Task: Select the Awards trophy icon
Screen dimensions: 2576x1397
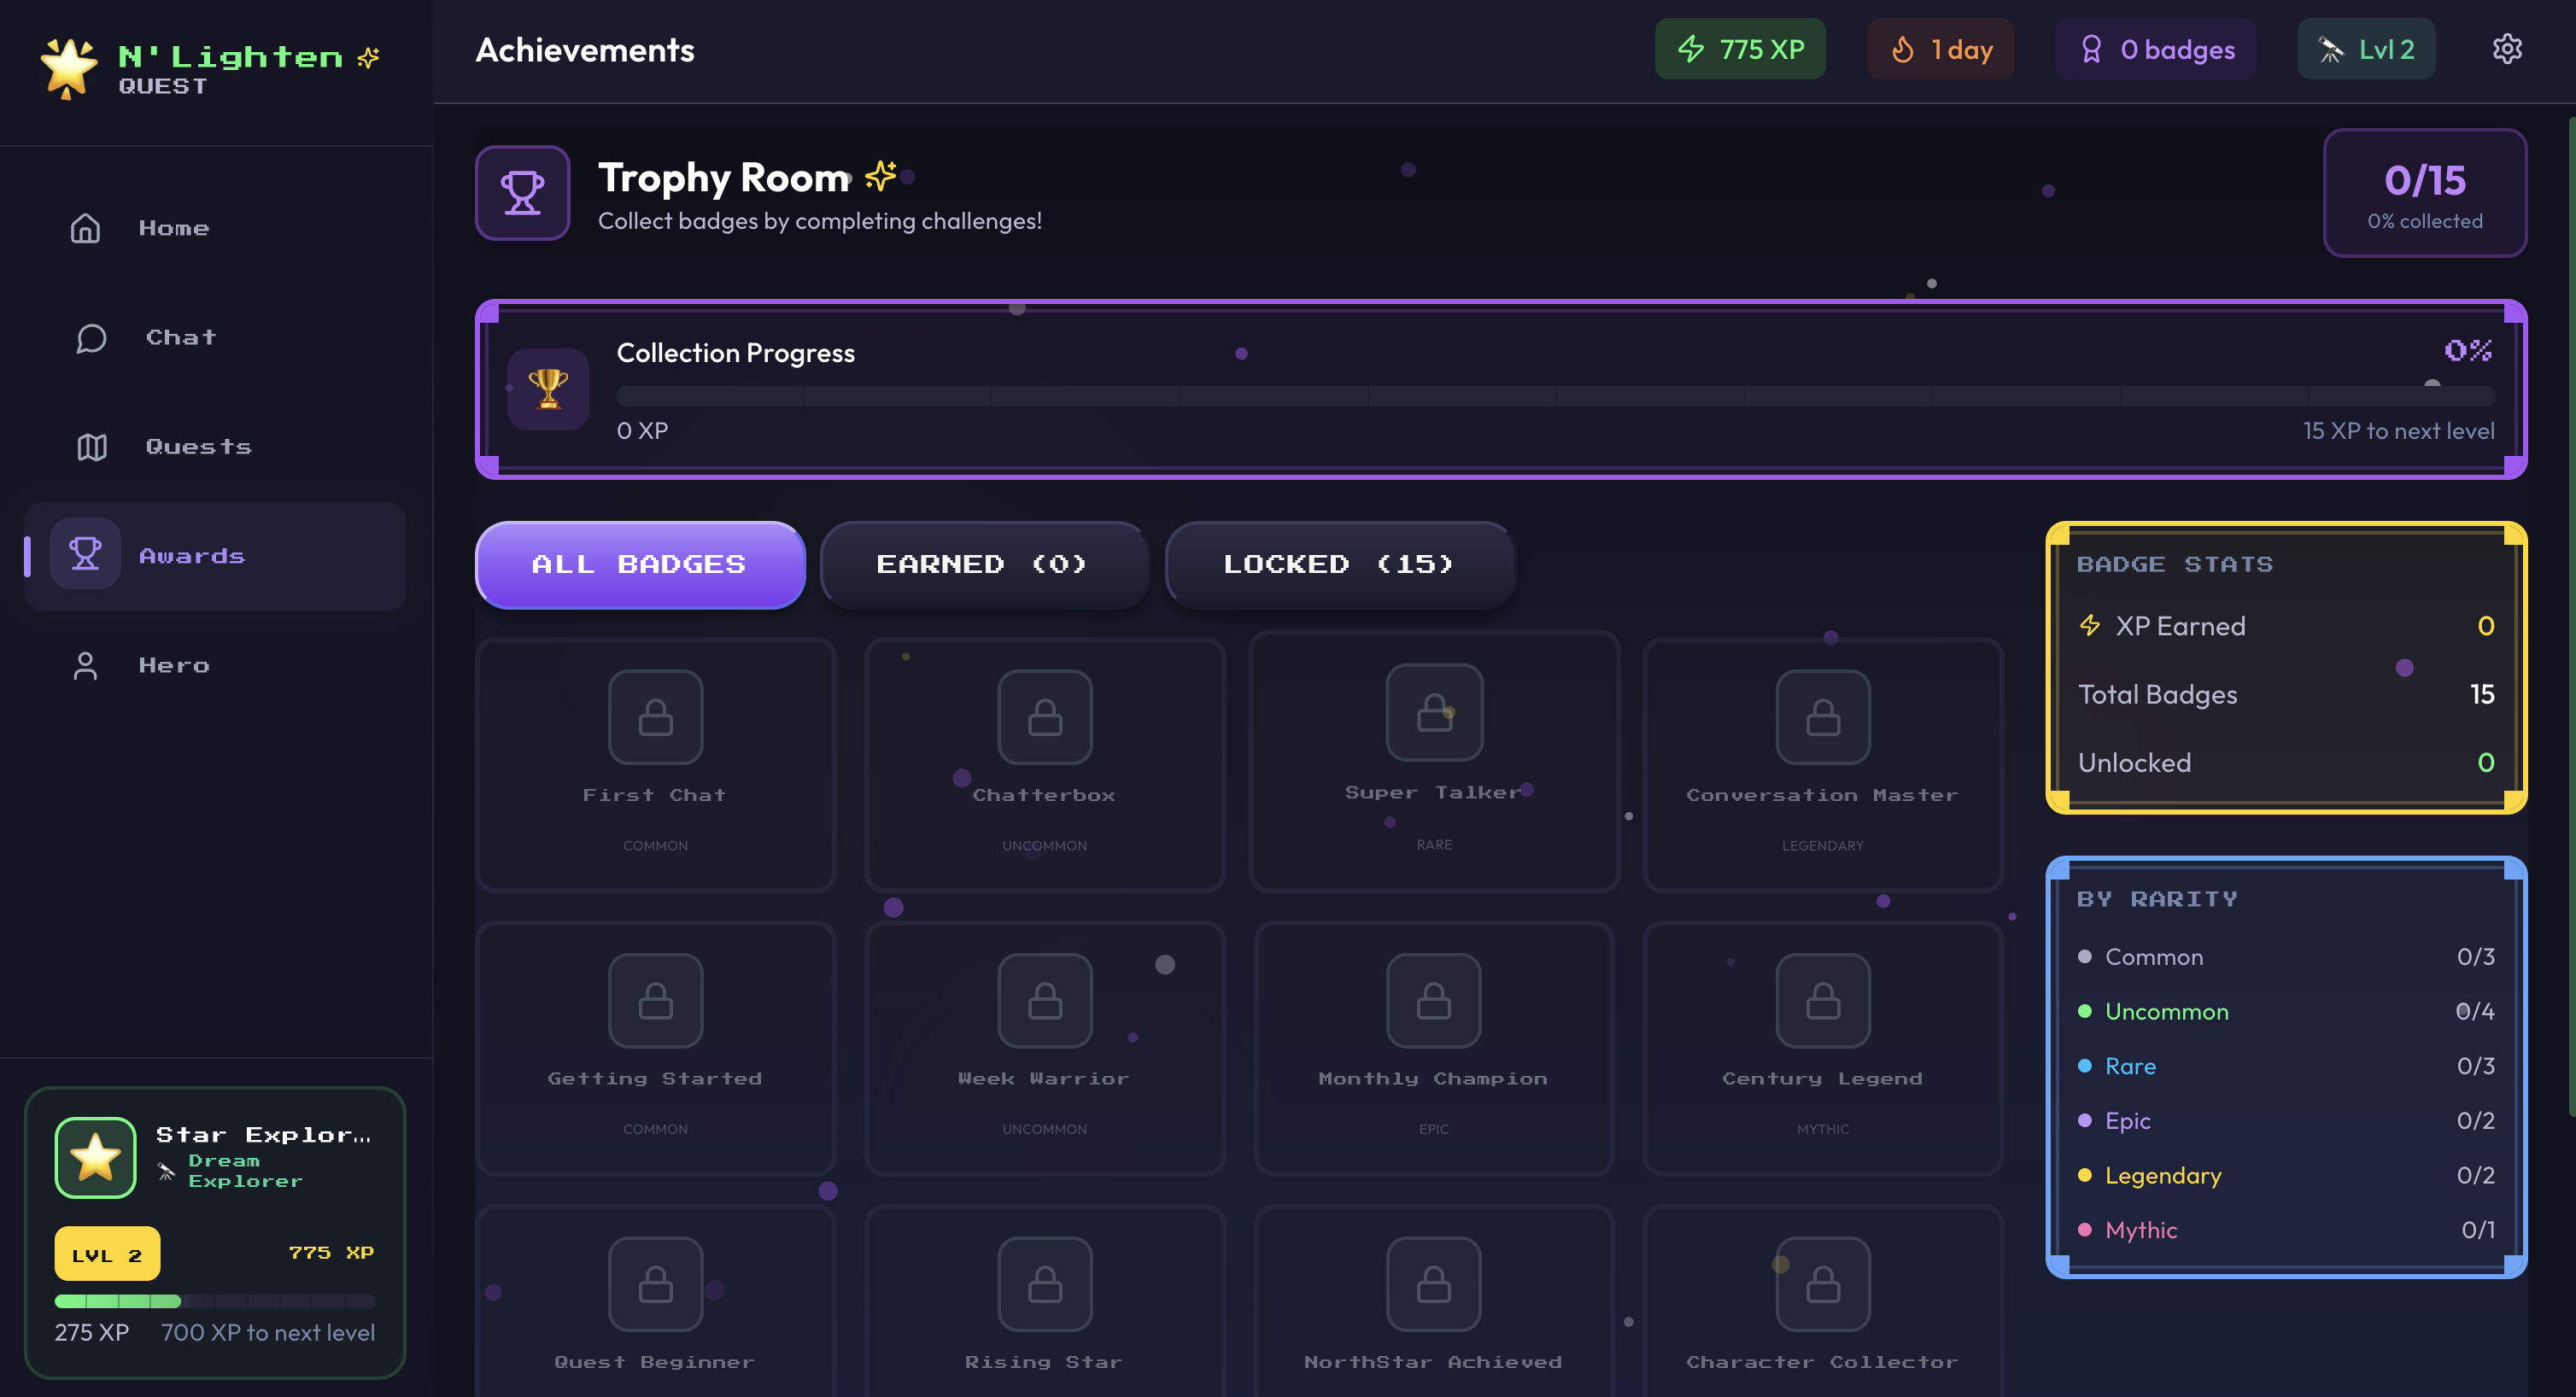Action: [85, 555]
